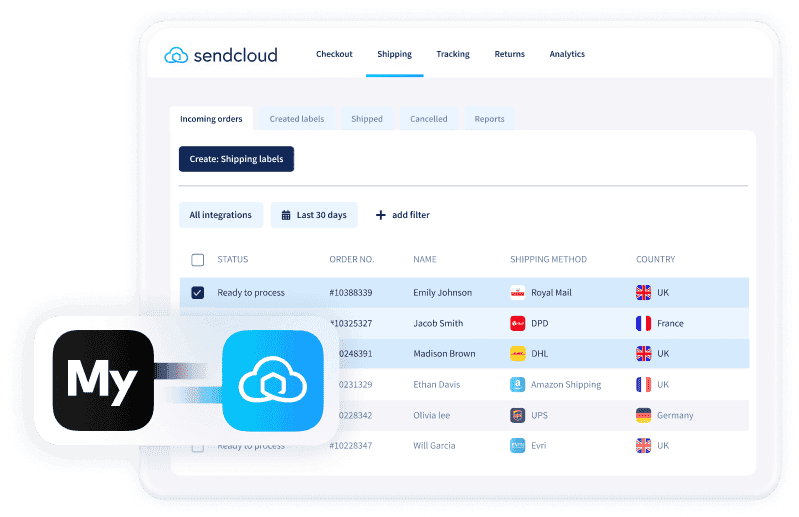Switch to the Shipped tab

pyautogui.click(x=367, y=119)
